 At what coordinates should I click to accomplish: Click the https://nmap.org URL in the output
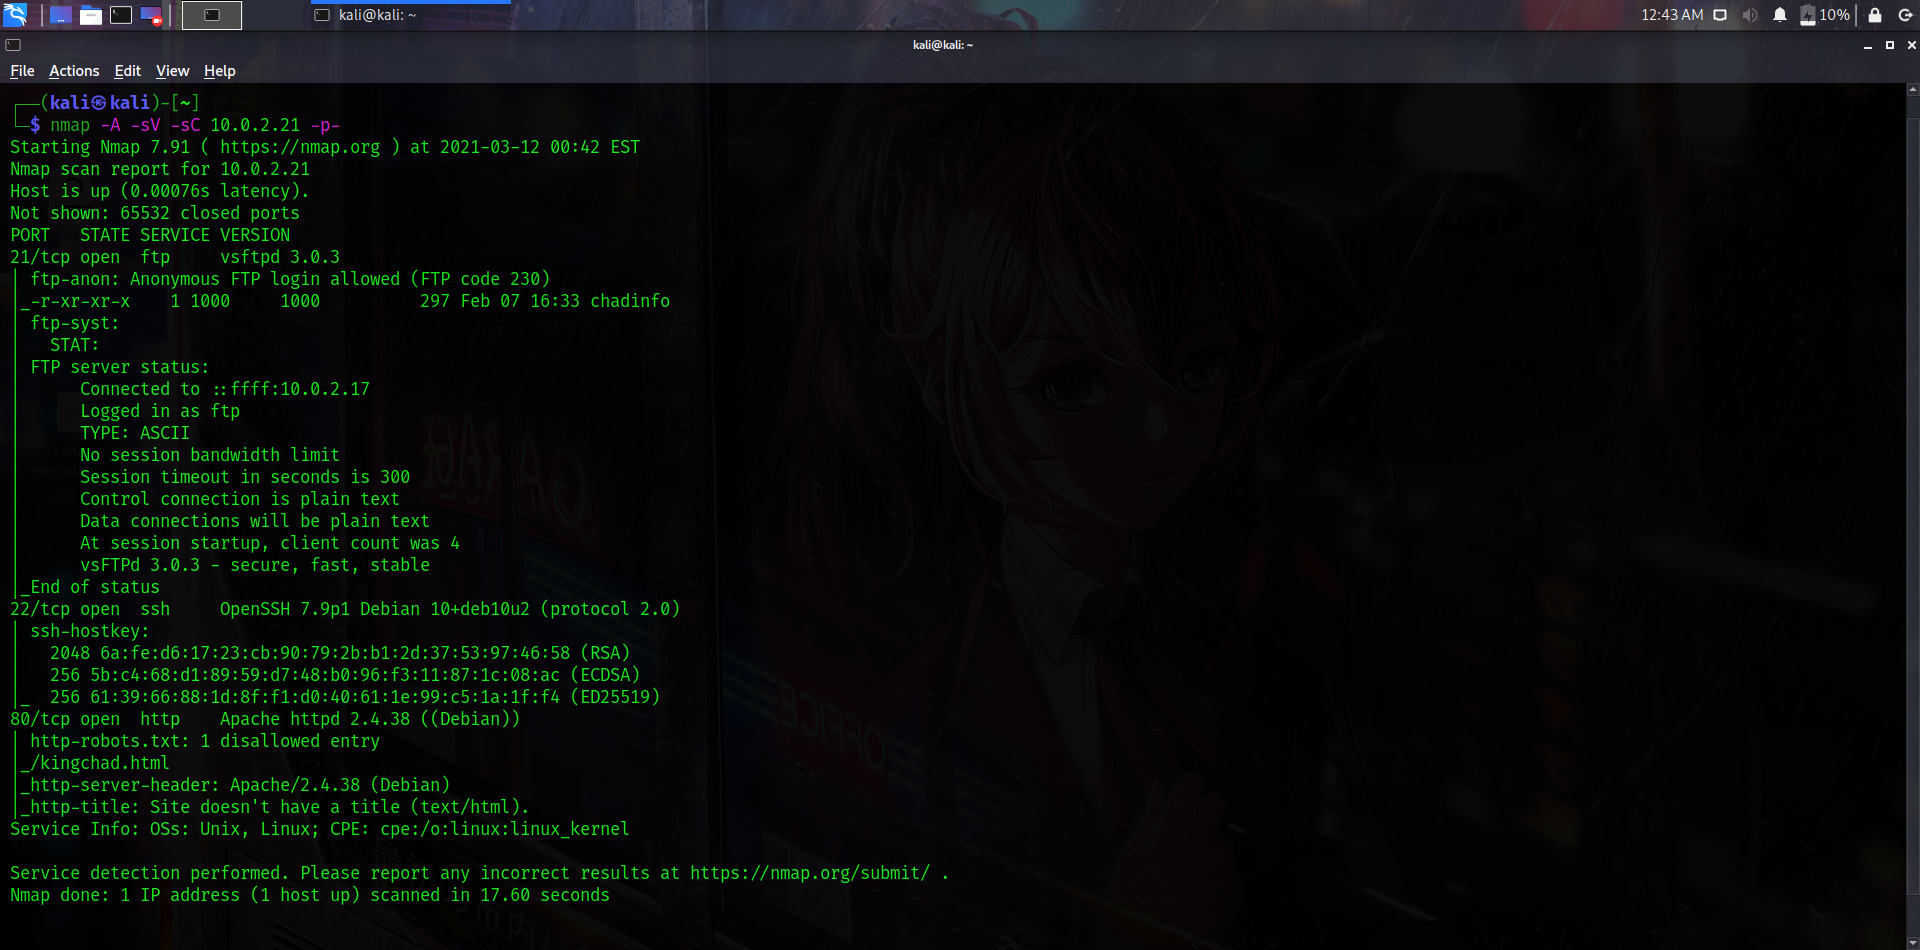coord(300,147)
